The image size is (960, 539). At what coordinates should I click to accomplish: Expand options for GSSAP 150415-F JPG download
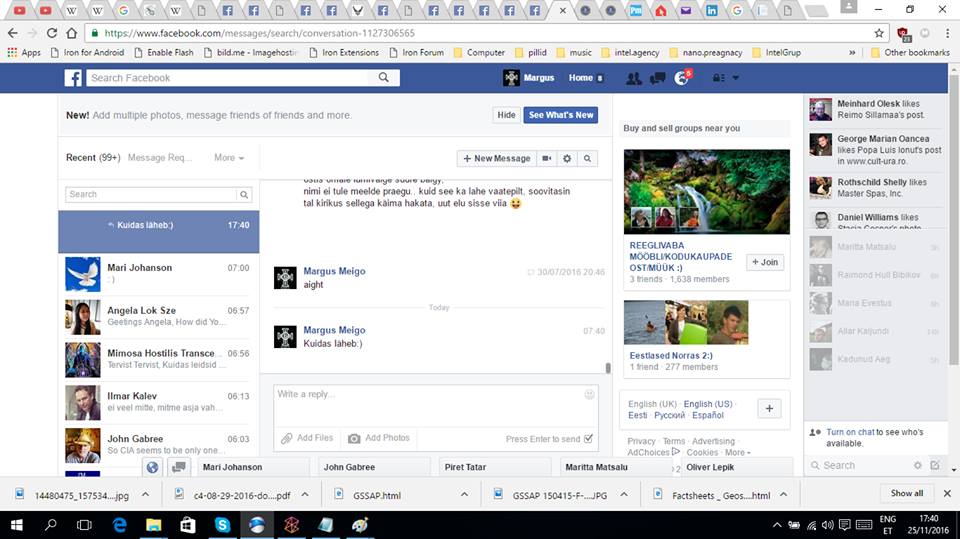pyautogui.click(x=624, y=494)
